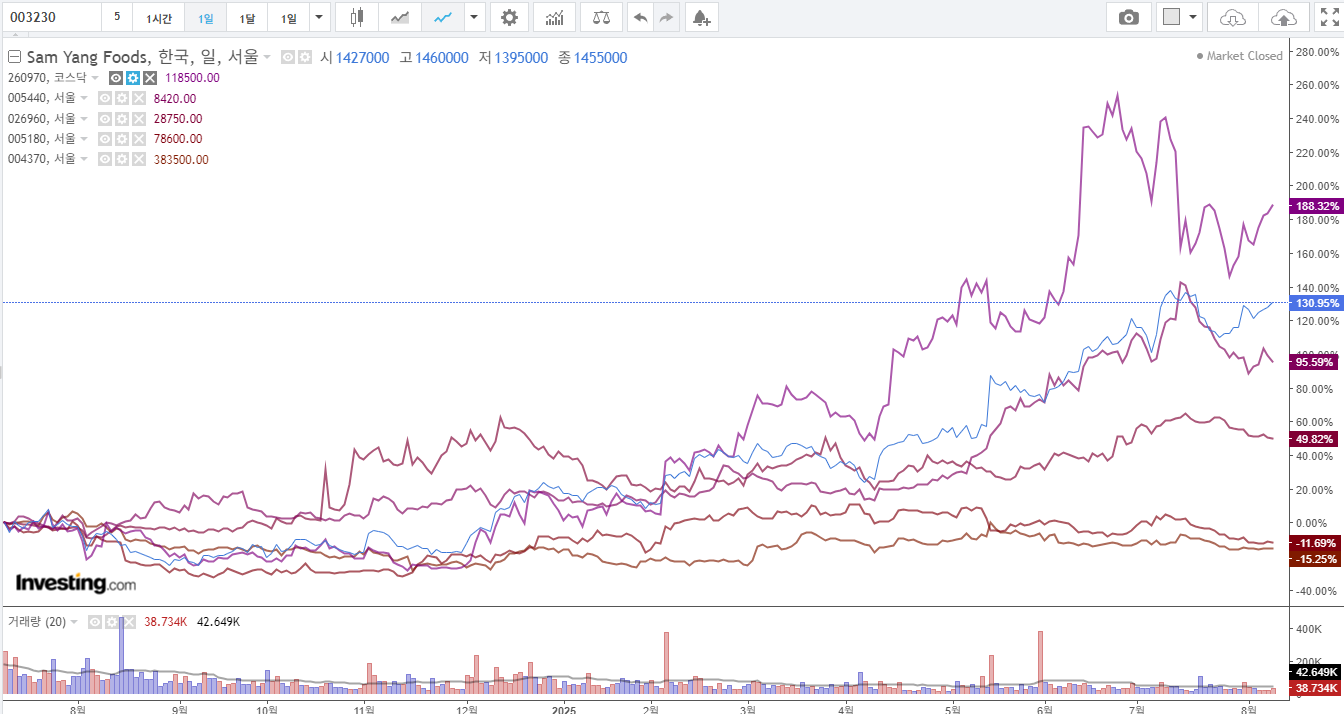Open Sam Yang Foods title dropdown arrow
Image resolution: width=1344 pixels, height=714 pixels.
coord(268,58)
